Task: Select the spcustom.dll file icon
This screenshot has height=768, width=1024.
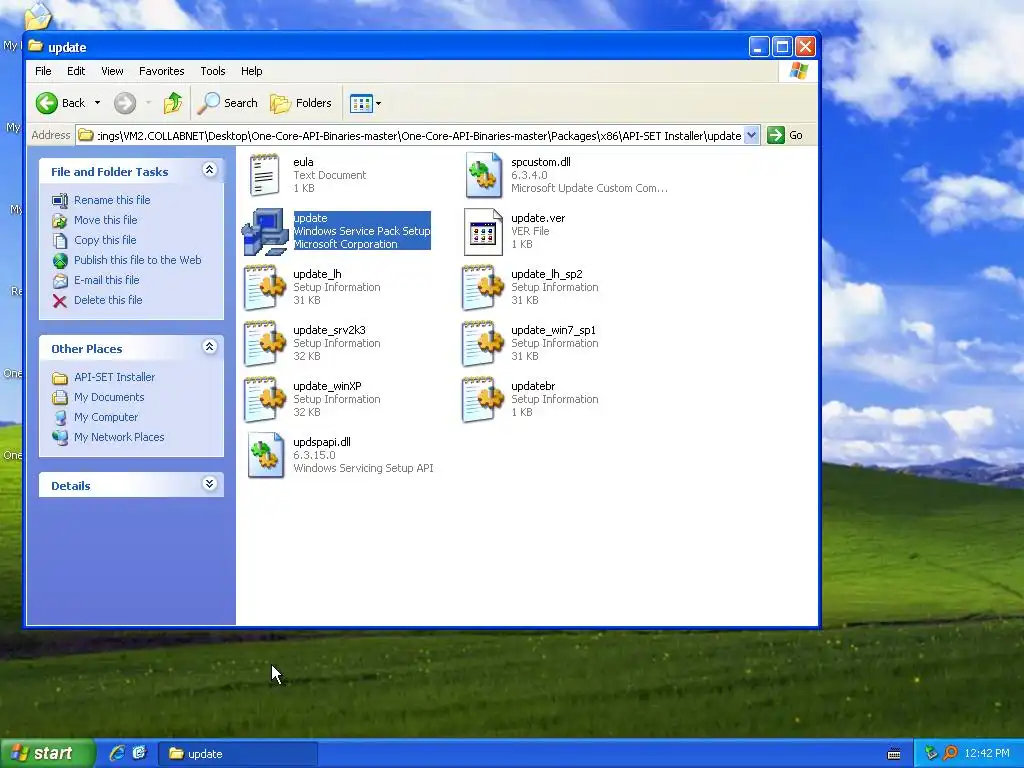Action: [x=483, y=175]
